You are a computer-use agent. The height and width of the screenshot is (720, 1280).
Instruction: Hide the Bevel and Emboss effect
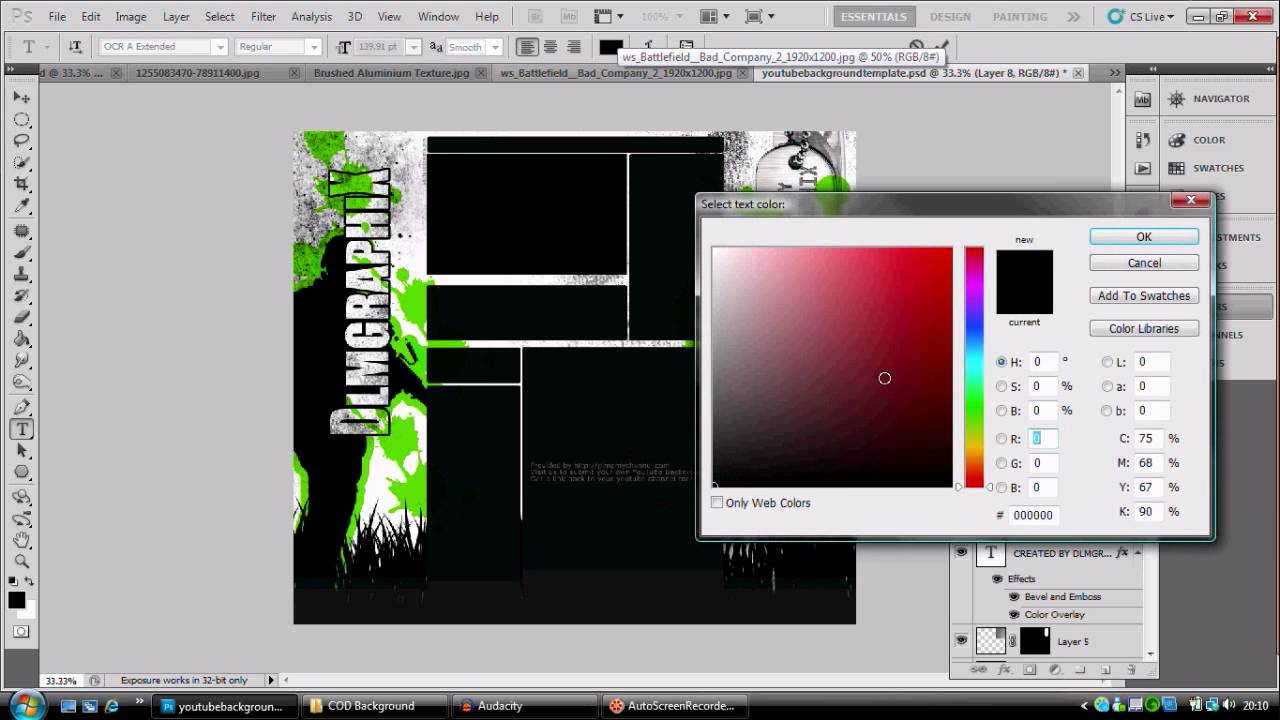coord(1014,597)
